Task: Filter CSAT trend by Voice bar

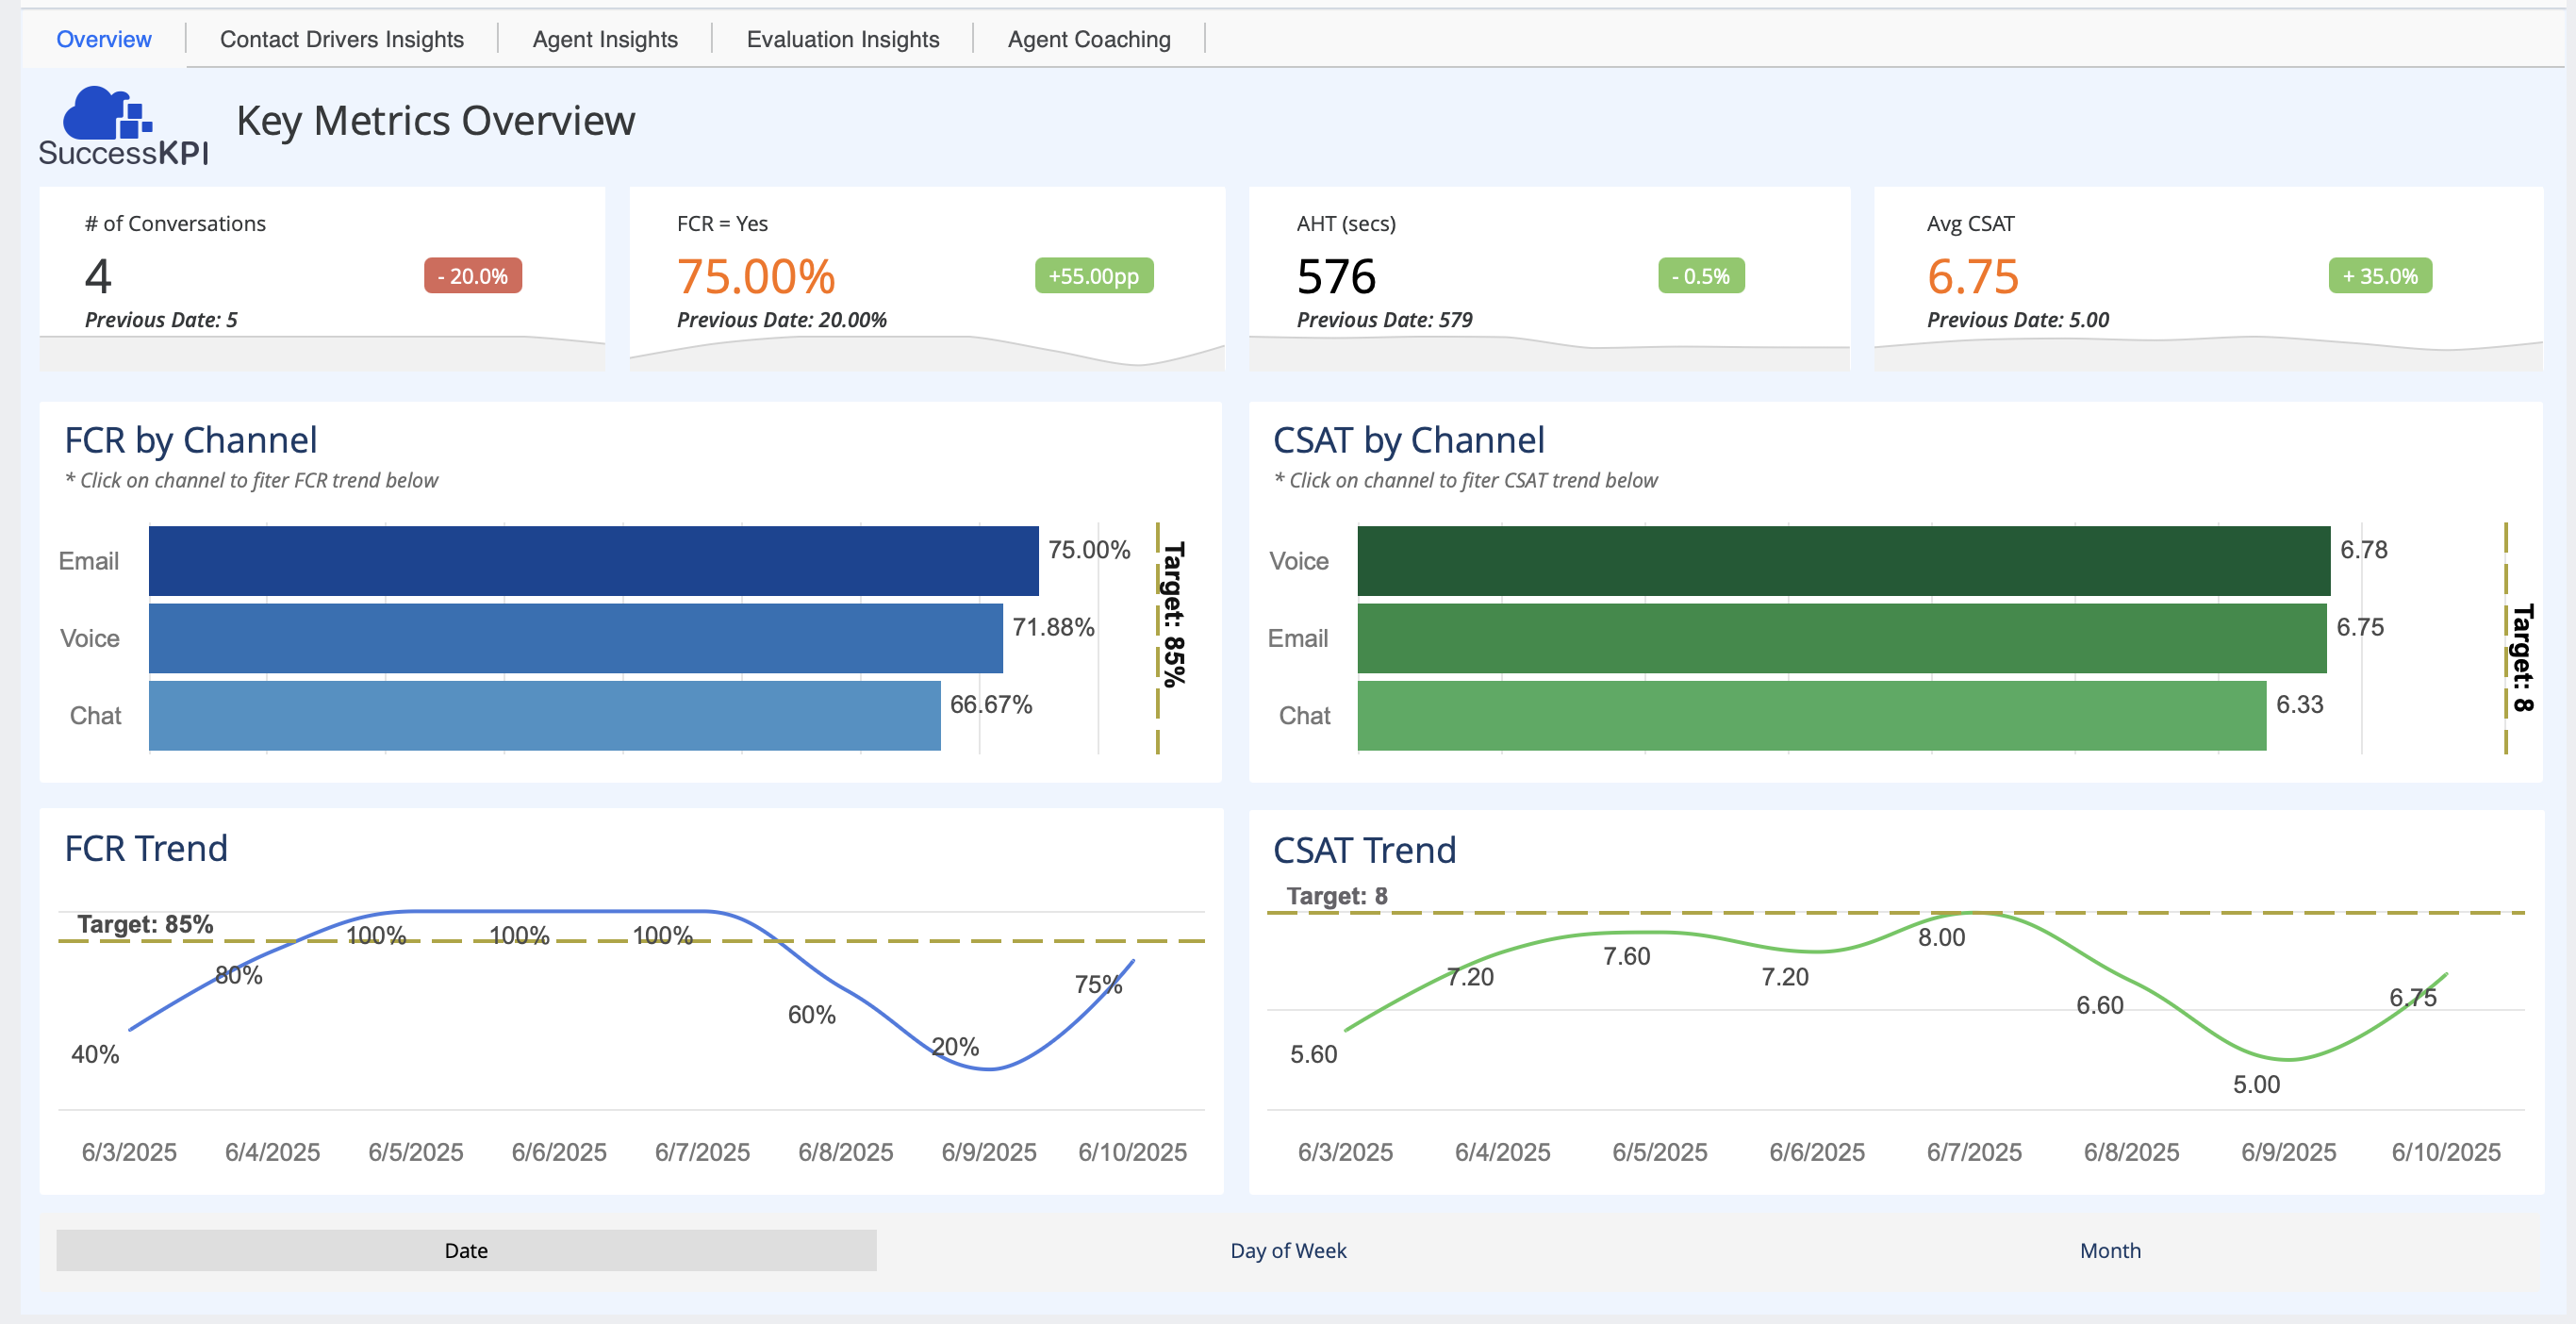Action: [x=1842, y=561]
